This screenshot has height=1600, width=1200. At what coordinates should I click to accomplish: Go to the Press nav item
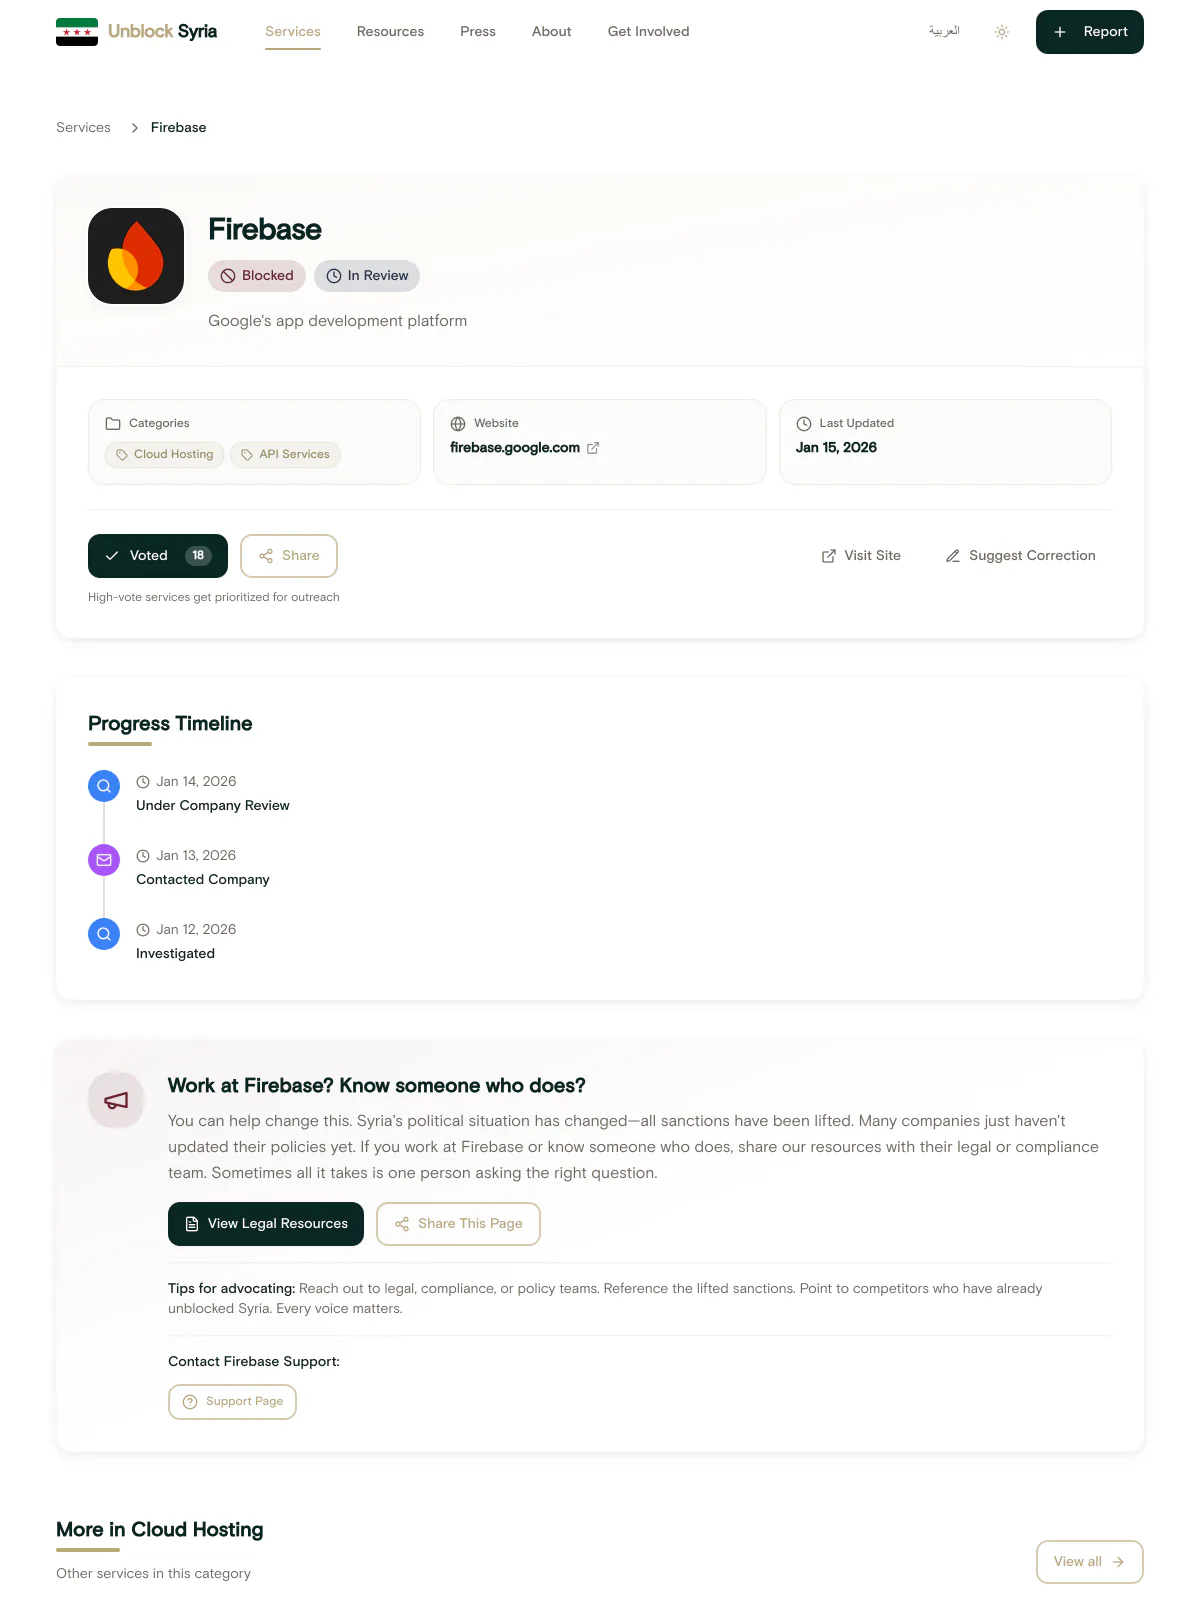(x=478, y=32)
